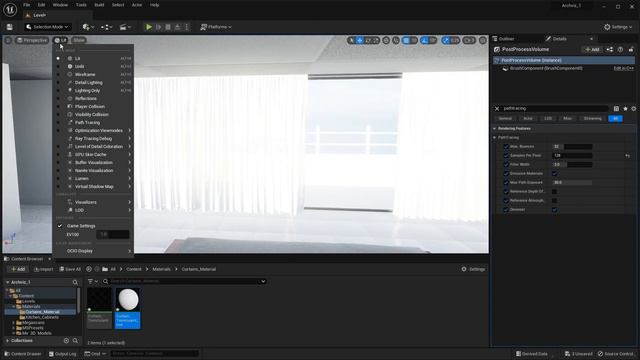Screen dimensions: 640x360
Task: Expand Virtual Shadow Map submenu
Action: pos(93,187)
